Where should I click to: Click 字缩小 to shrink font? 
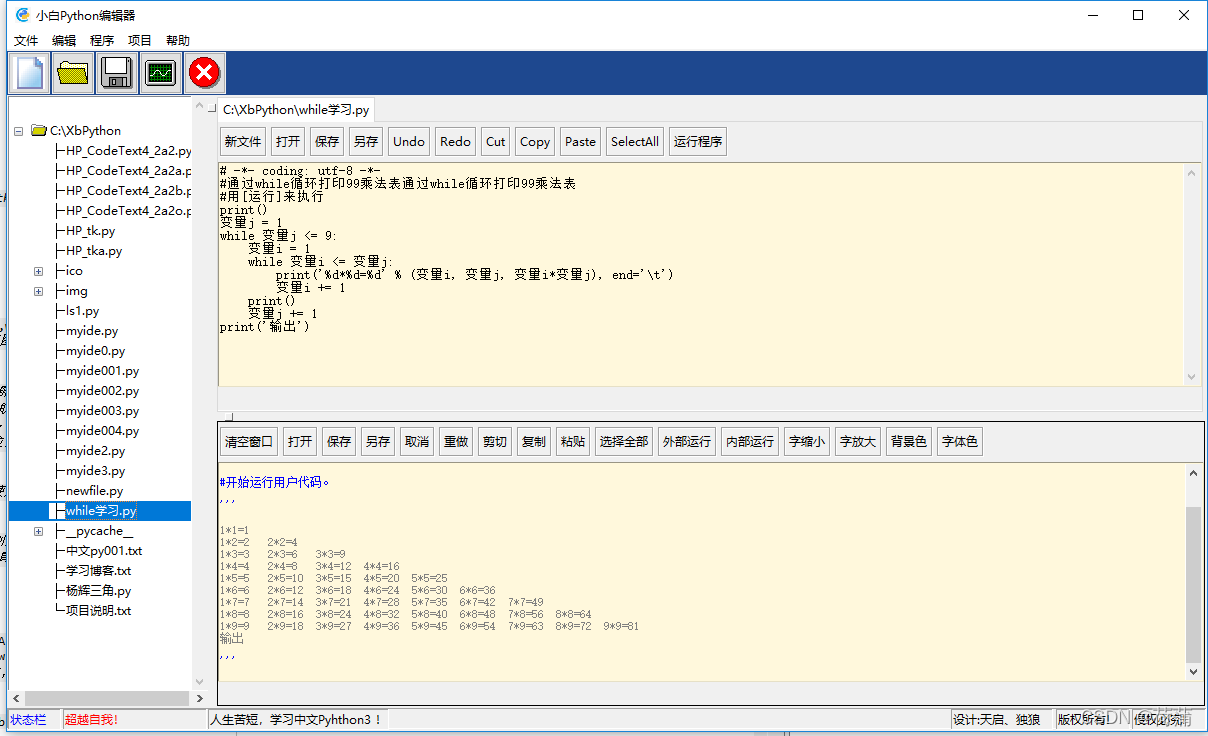click(807, 441)
